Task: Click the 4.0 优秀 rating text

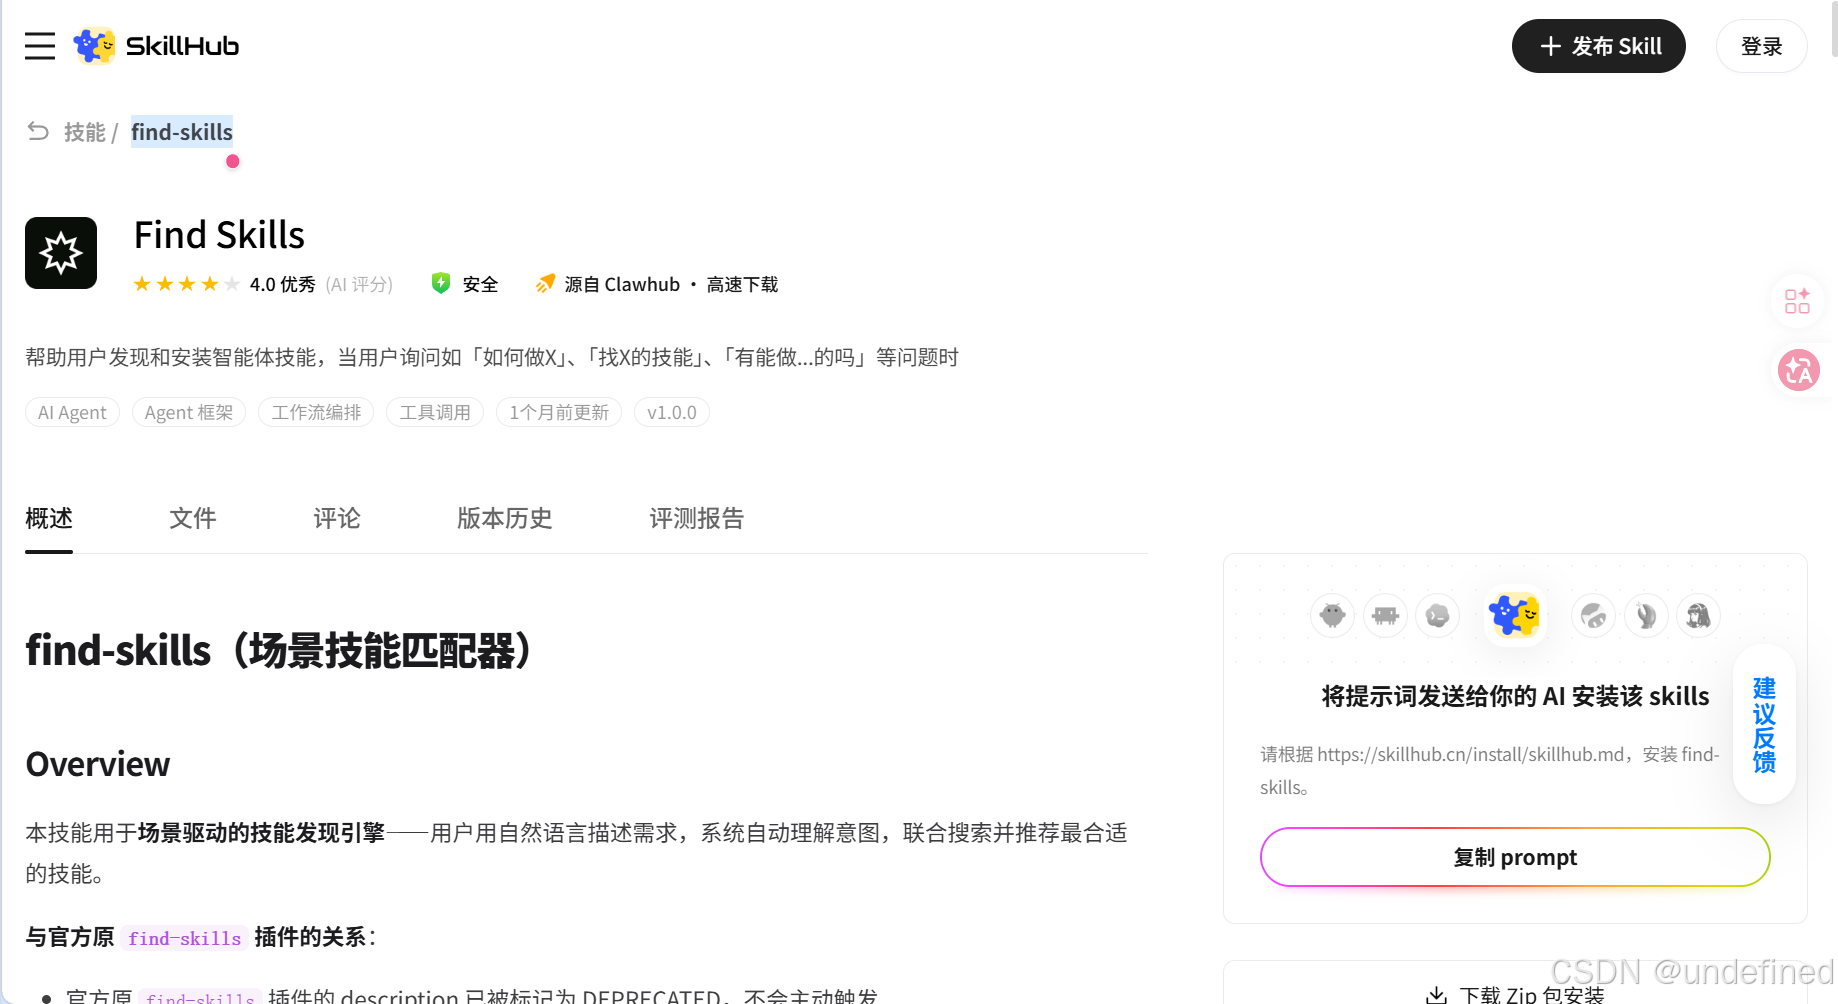Action: pos(282,284)
